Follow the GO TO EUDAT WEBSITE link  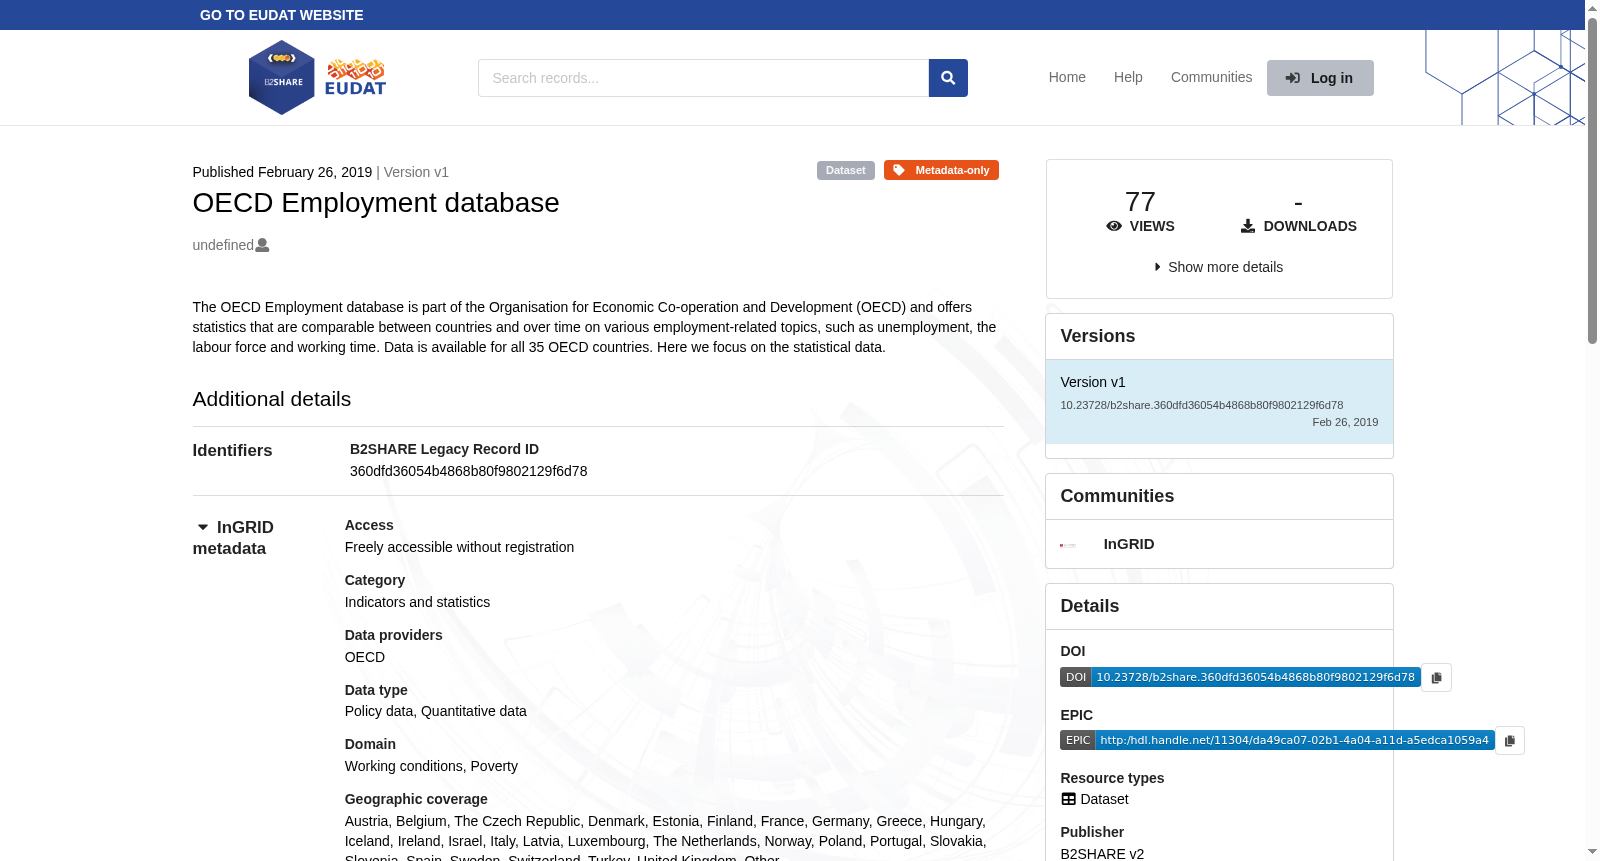[x=282, y=15]
